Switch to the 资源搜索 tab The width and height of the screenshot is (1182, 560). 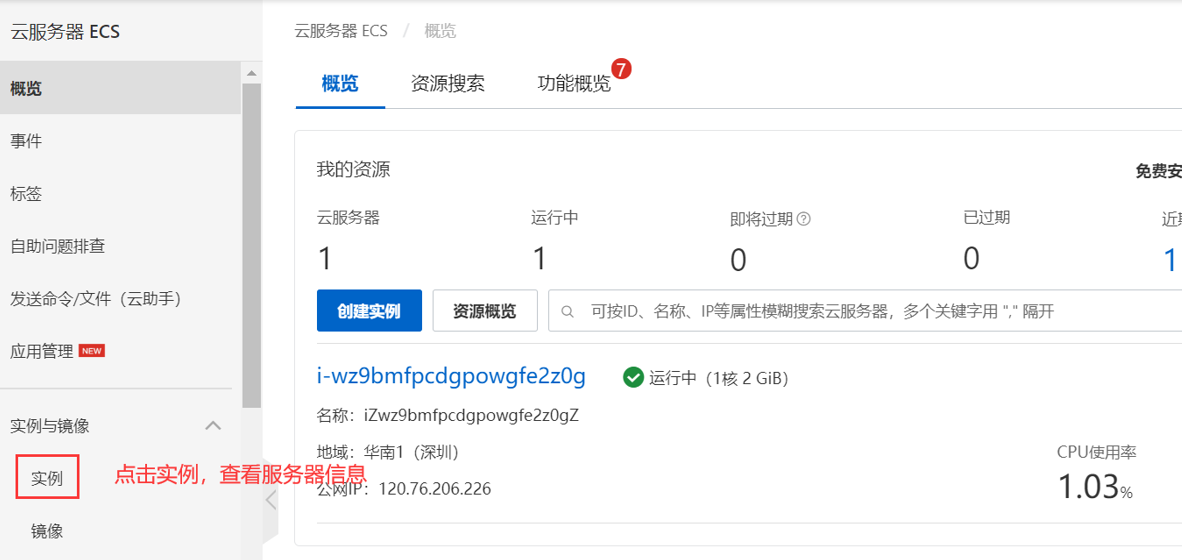[448, 83]
